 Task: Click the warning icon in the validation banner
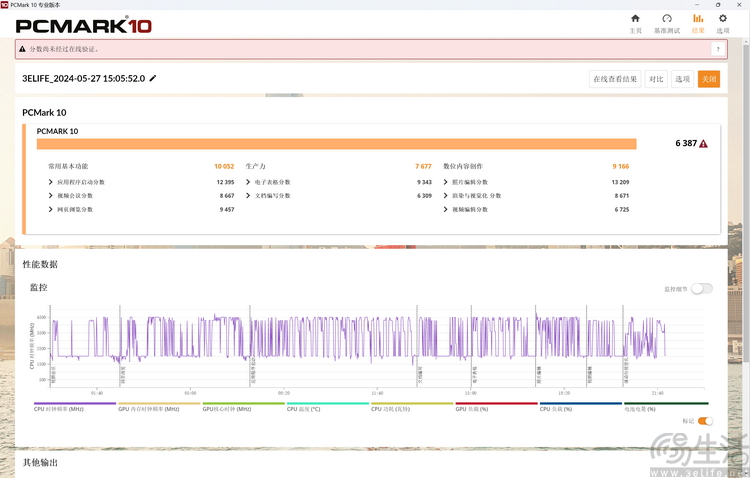22,49
